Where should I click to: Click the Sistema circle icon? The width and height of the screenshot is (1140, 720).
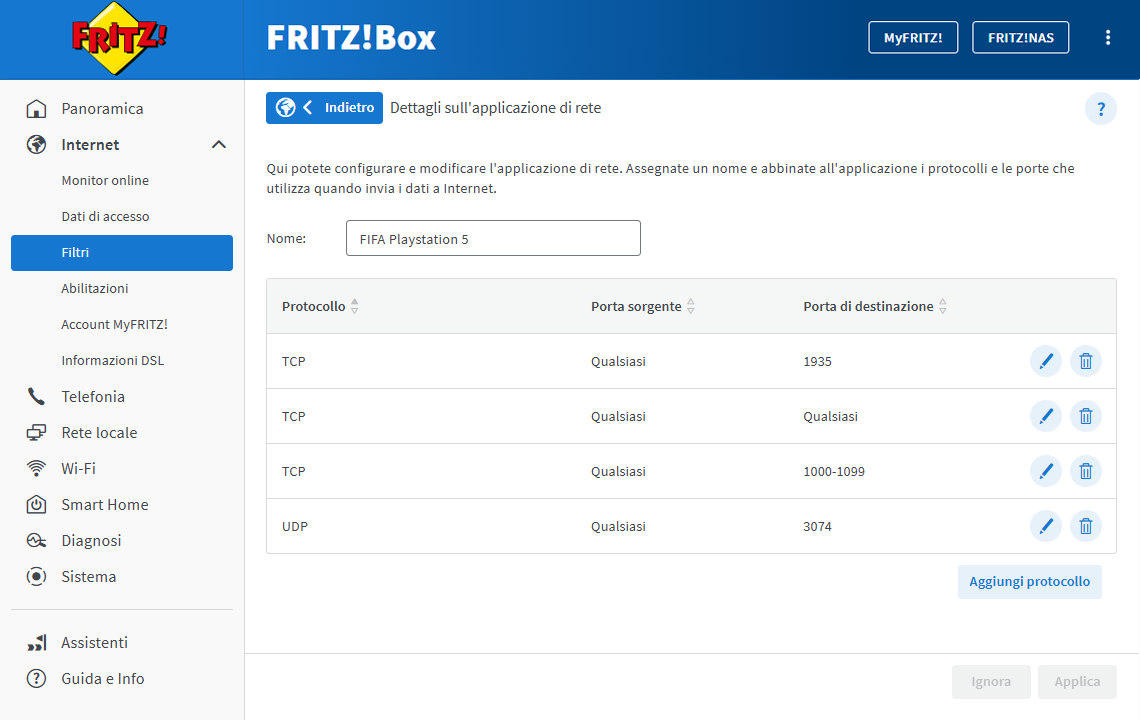(36, 577)
